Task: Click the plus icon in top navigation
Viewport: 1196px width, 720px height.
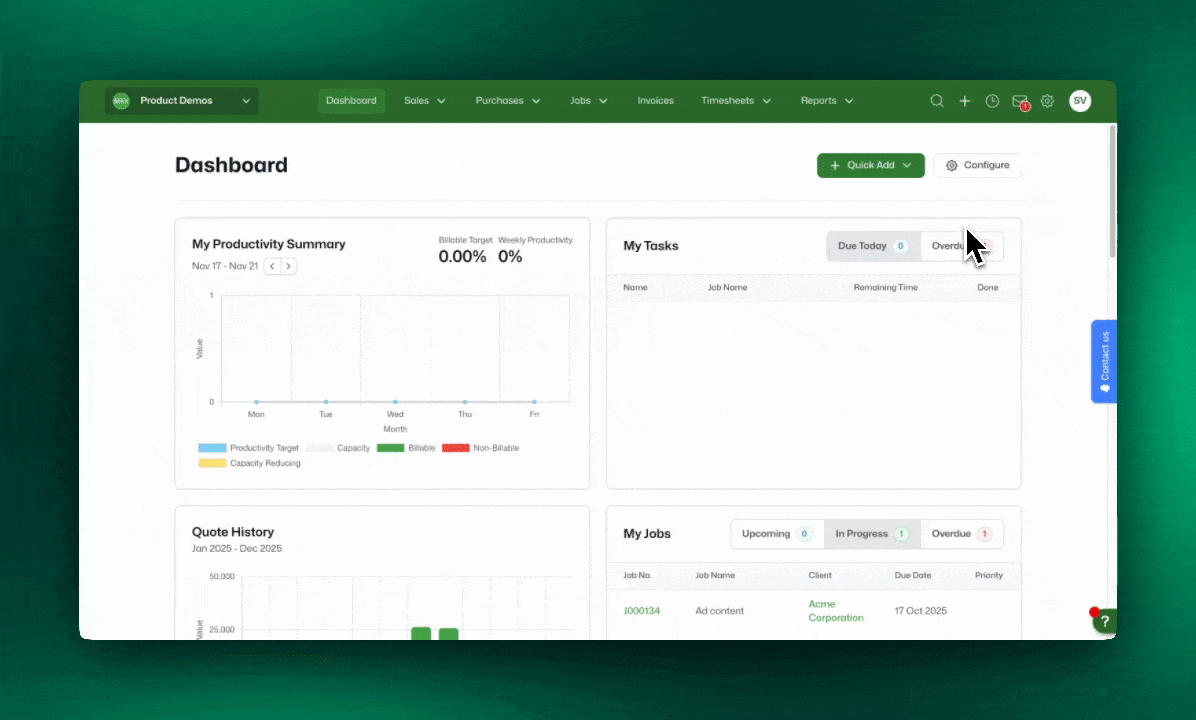Action: (x=965, y=101)
